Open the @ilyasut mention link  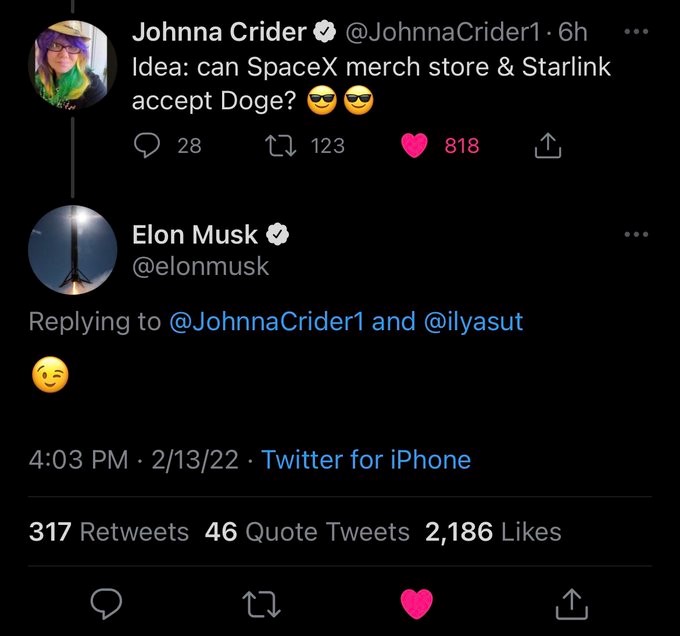click(475, 322)
